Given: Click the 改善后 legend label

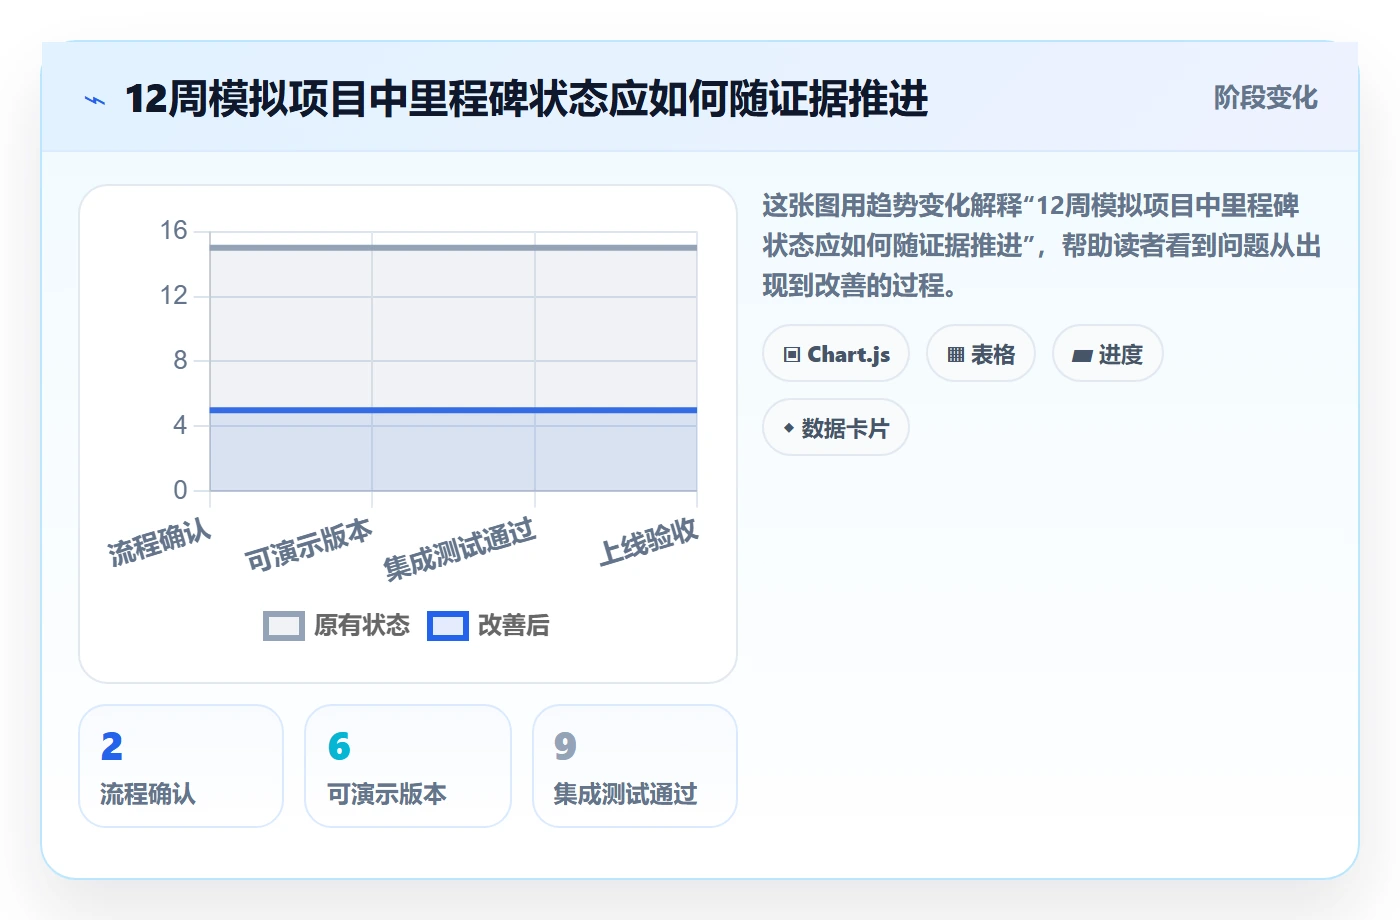Looking at the screenshot, I should click(x=514, y=626).
